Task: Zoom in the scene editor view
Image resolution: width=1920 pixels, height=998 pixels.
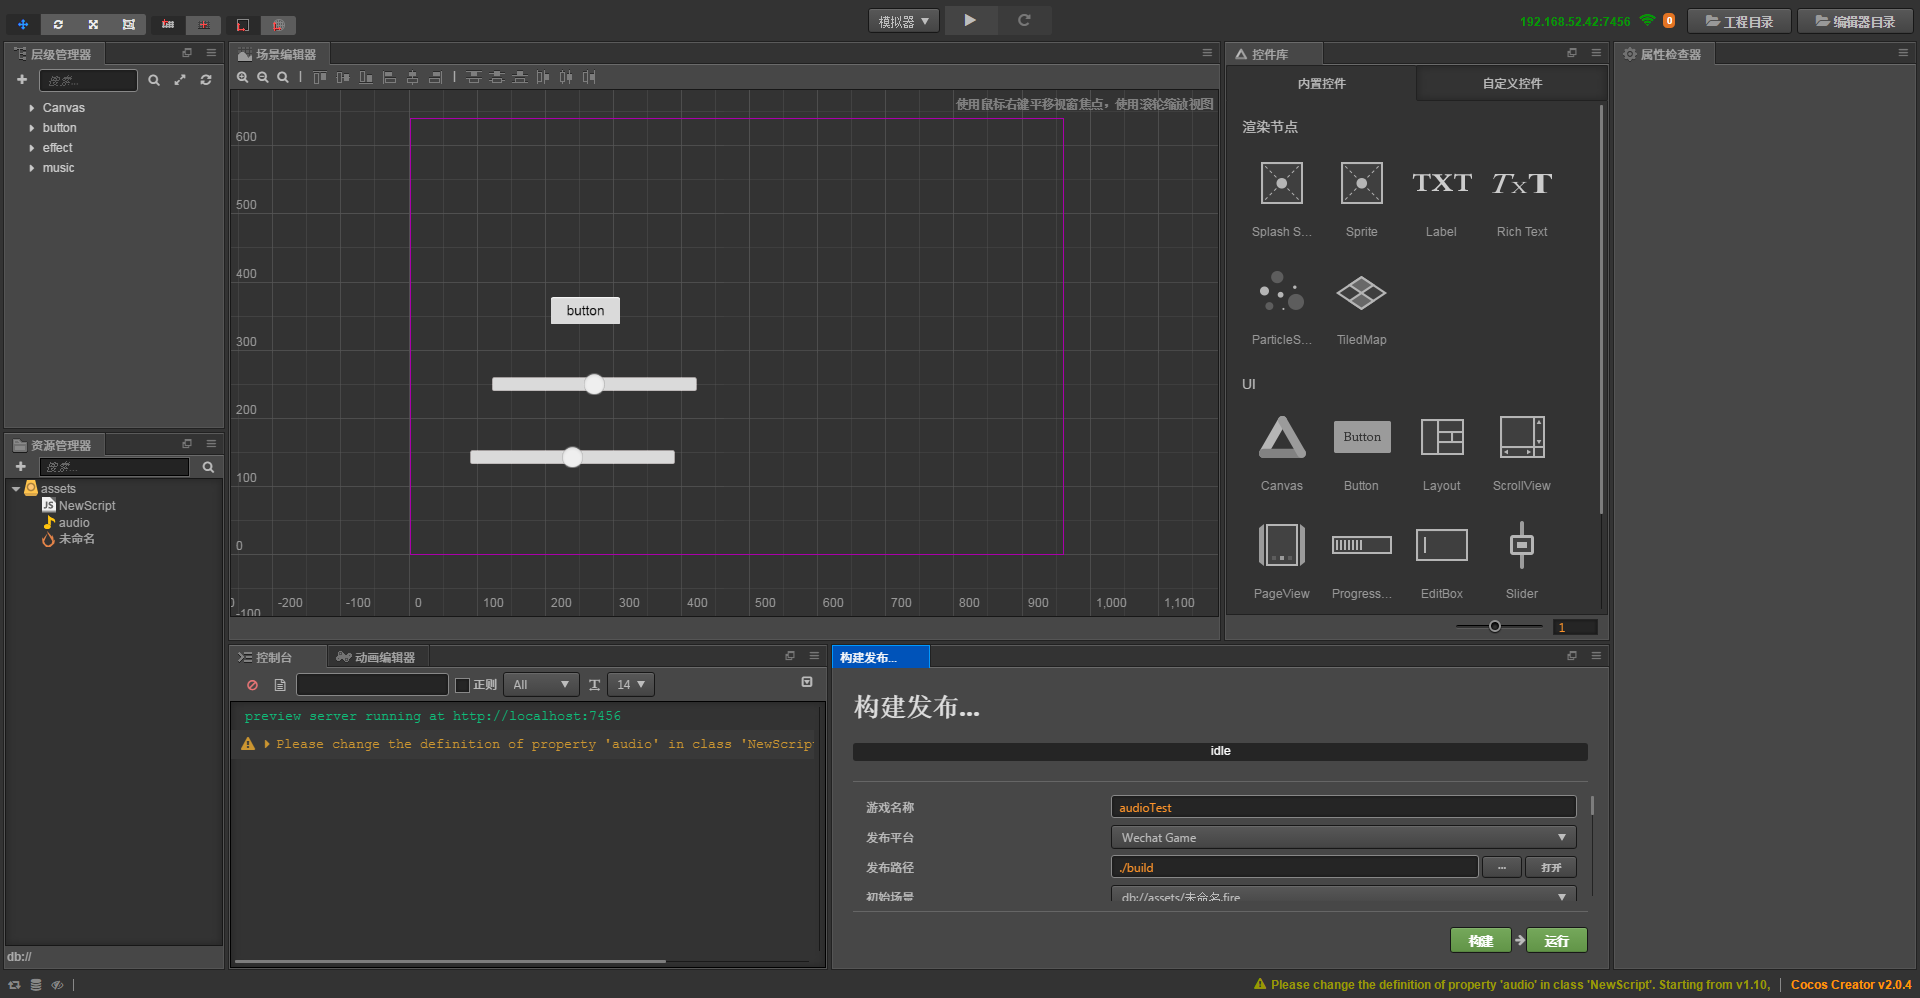Action: (243, 77)
